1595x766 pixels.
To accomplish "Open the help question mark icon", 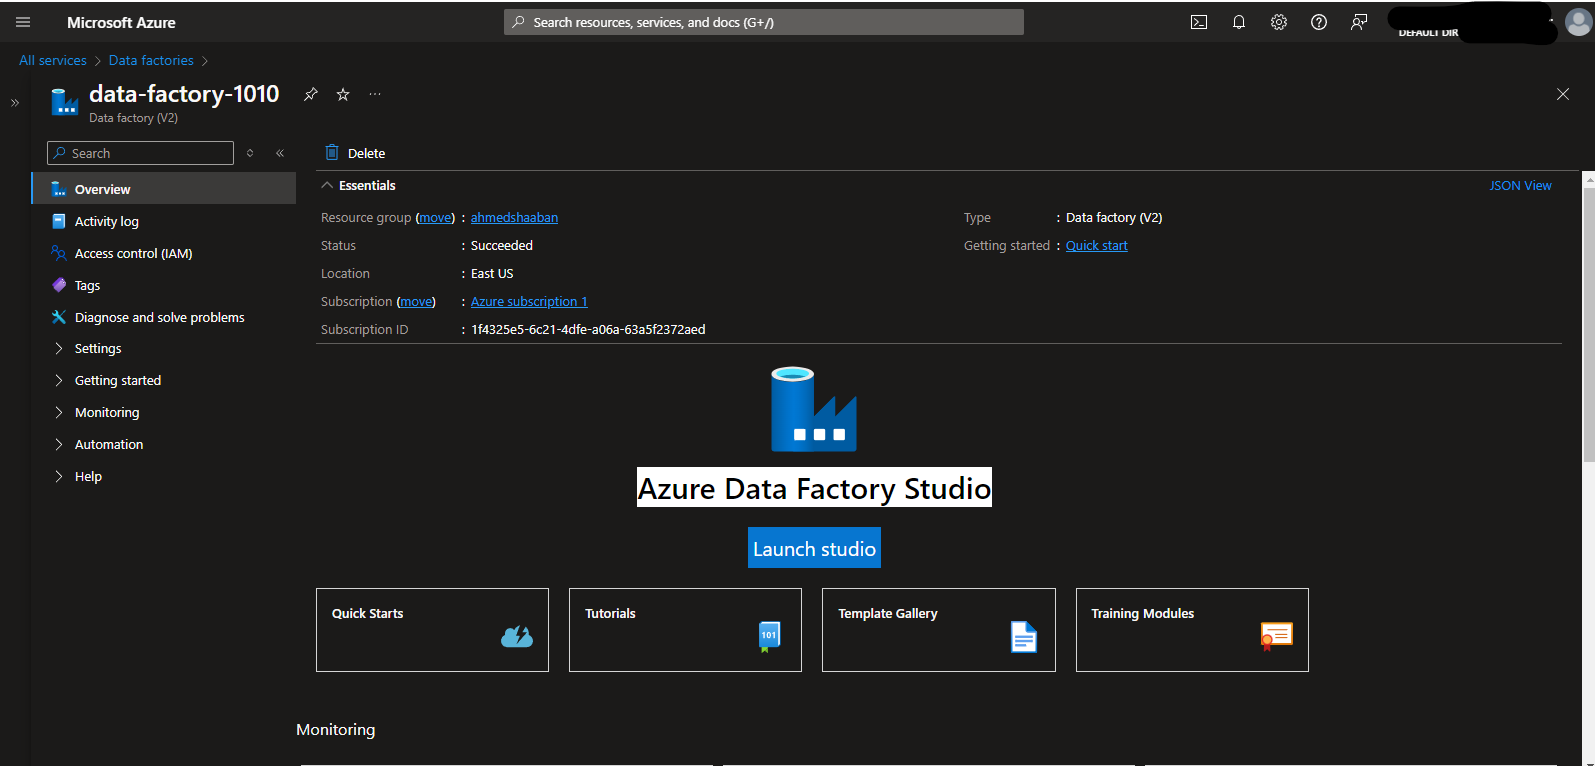I will [x=1319, y=22].
